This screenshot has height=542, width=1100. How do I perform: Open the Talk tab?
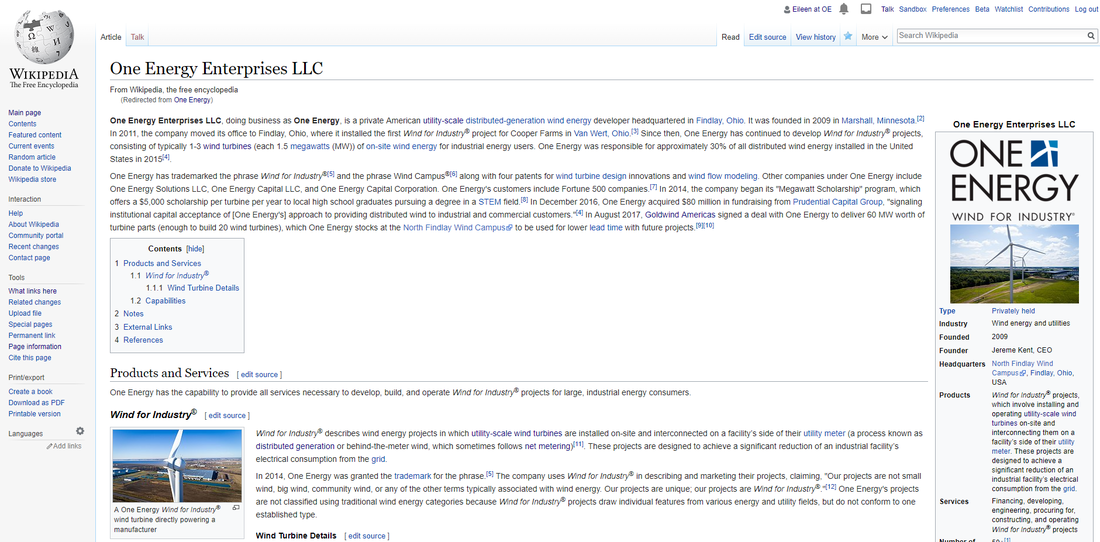(138, 37)
